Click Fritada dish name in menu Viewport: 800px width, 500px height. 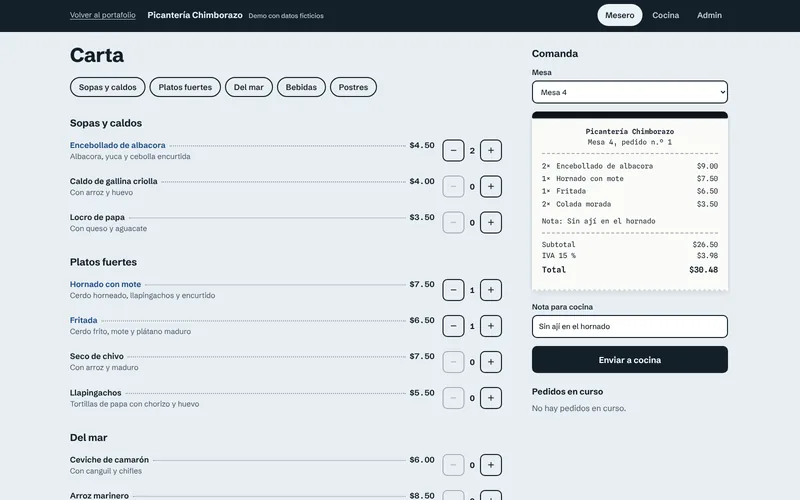click(83, 320)
